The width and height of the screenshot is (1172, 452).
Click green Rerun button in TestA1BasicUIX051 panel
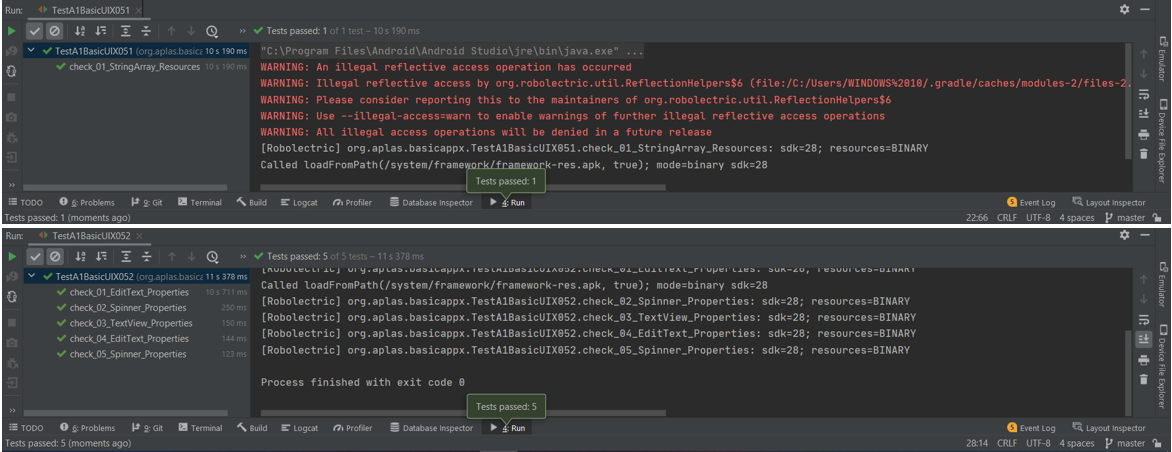pos(12,31)
